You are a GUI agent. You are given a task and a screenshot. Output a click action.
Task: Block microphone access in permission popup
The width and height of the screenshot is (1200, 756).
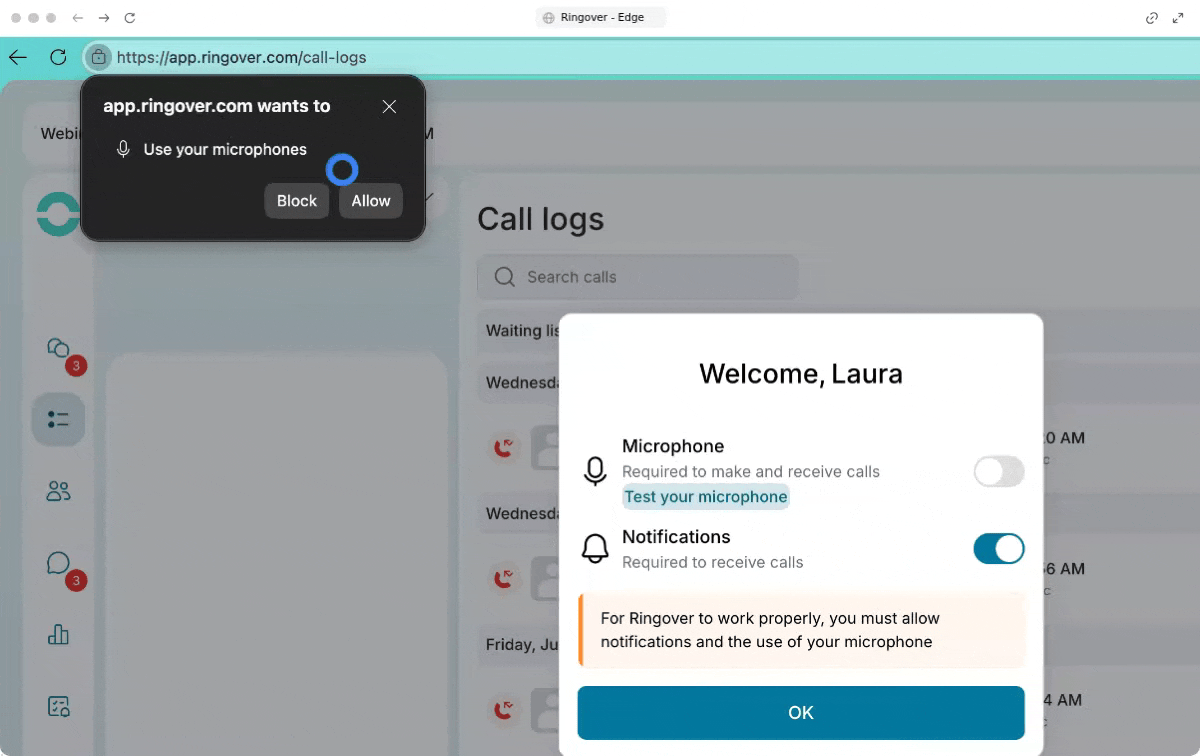pyautogui.click(x=297, y=201)
